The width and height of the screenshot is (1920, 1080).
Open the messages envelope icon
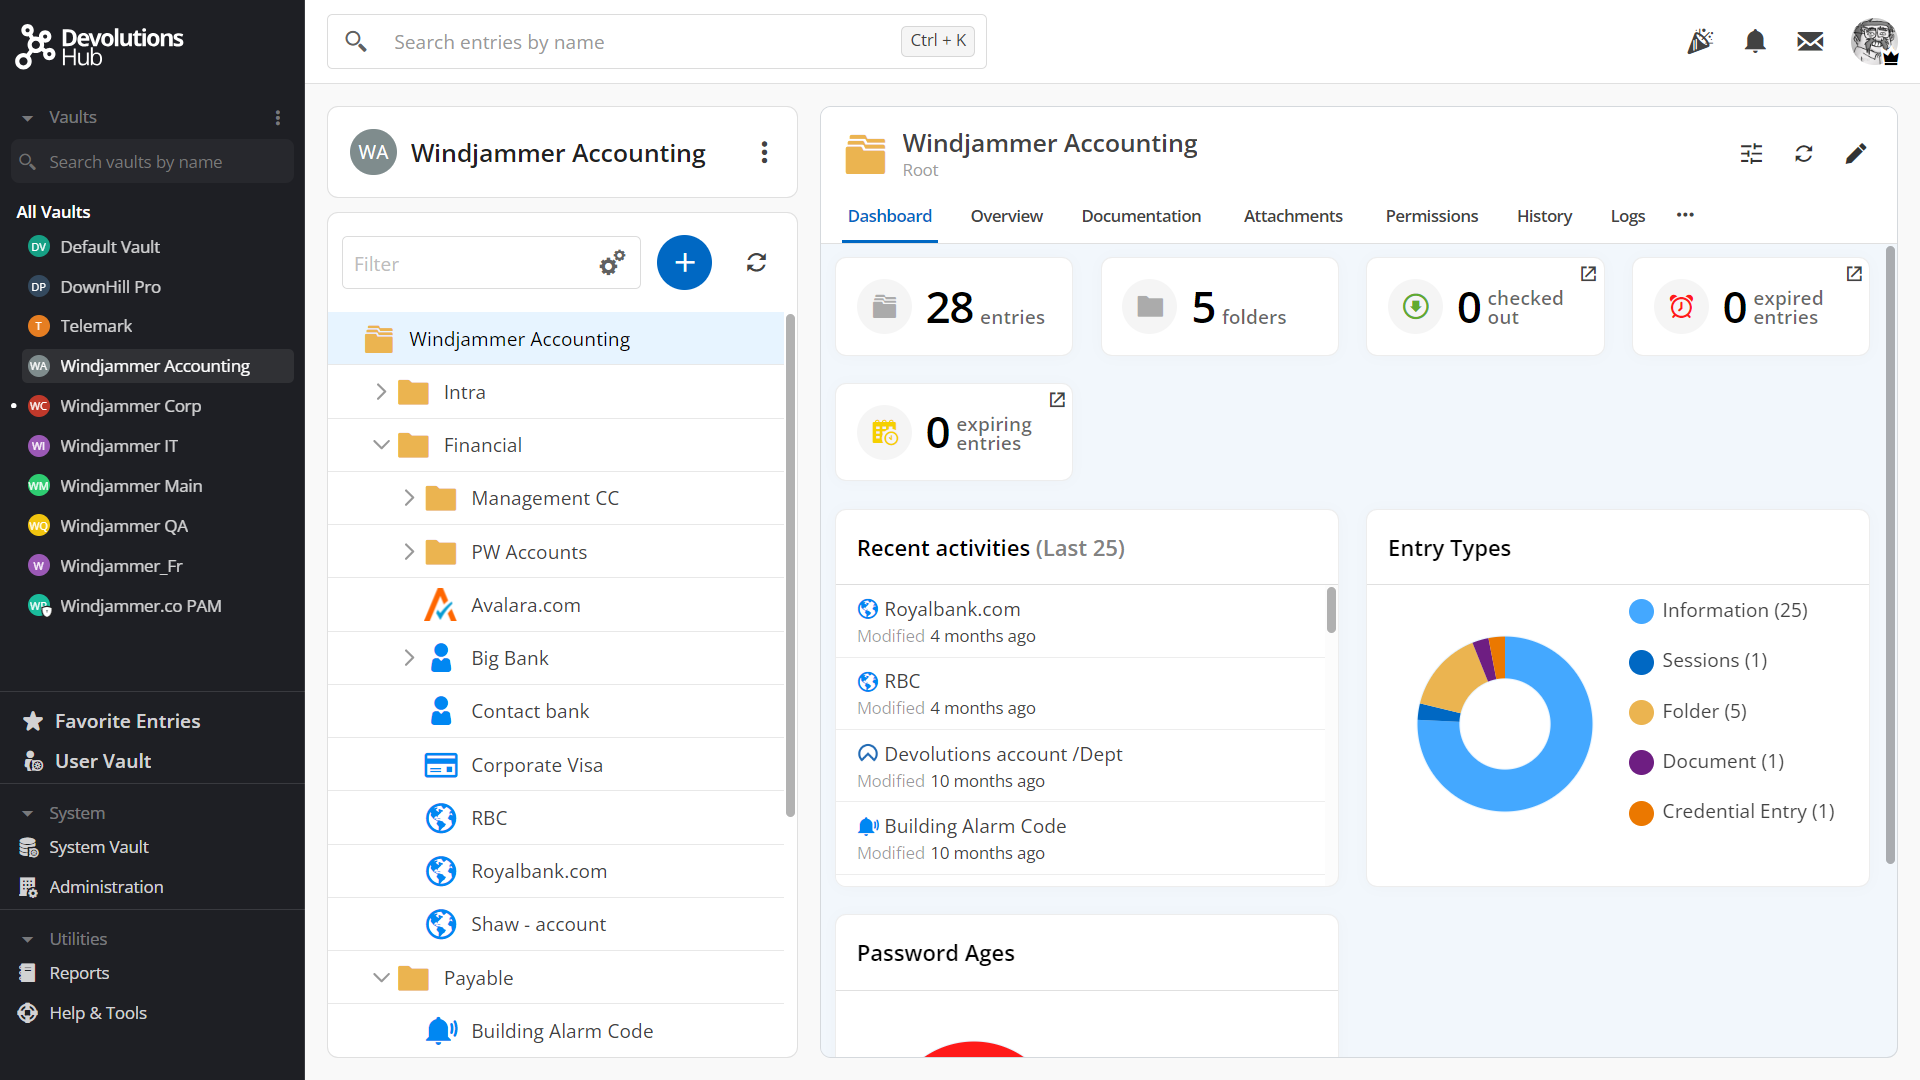coord(1810,42)
